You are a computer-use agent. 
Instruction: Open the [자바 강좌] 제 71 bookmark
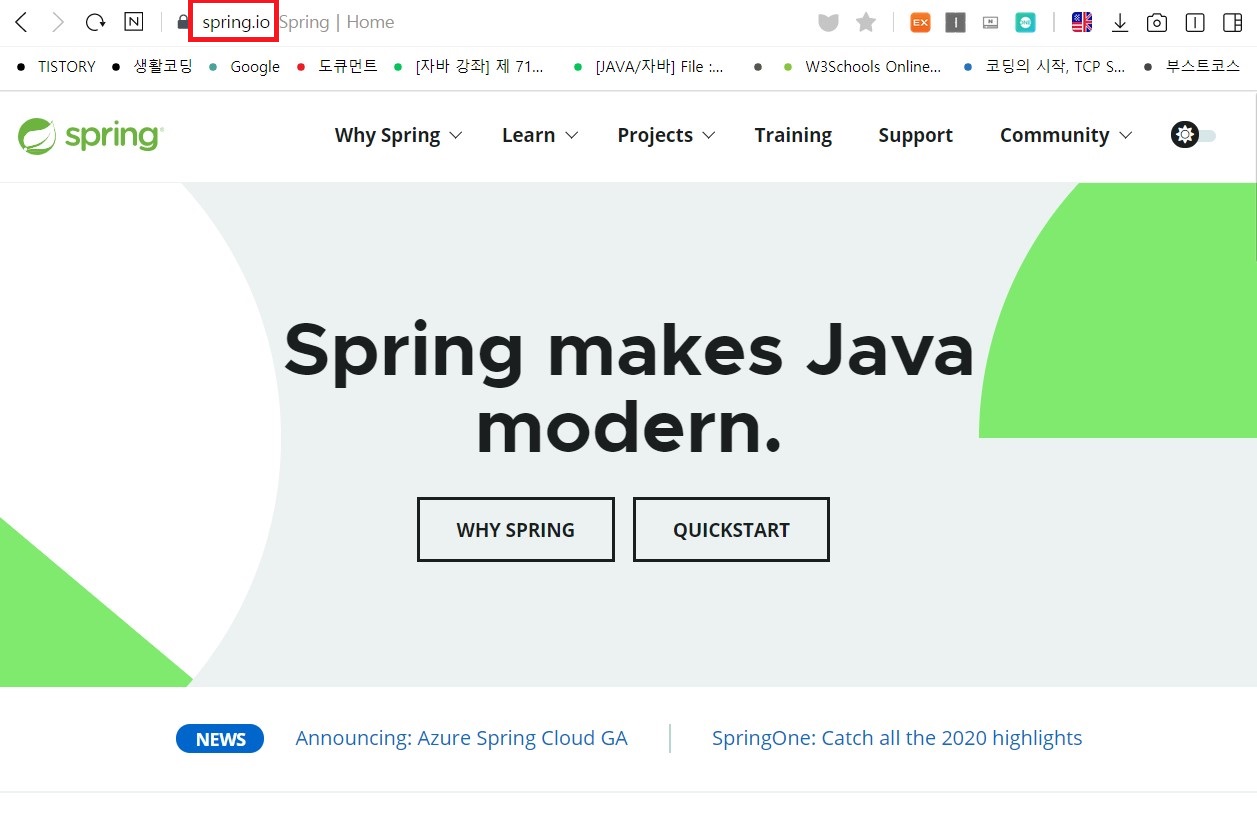coord(470,67)
